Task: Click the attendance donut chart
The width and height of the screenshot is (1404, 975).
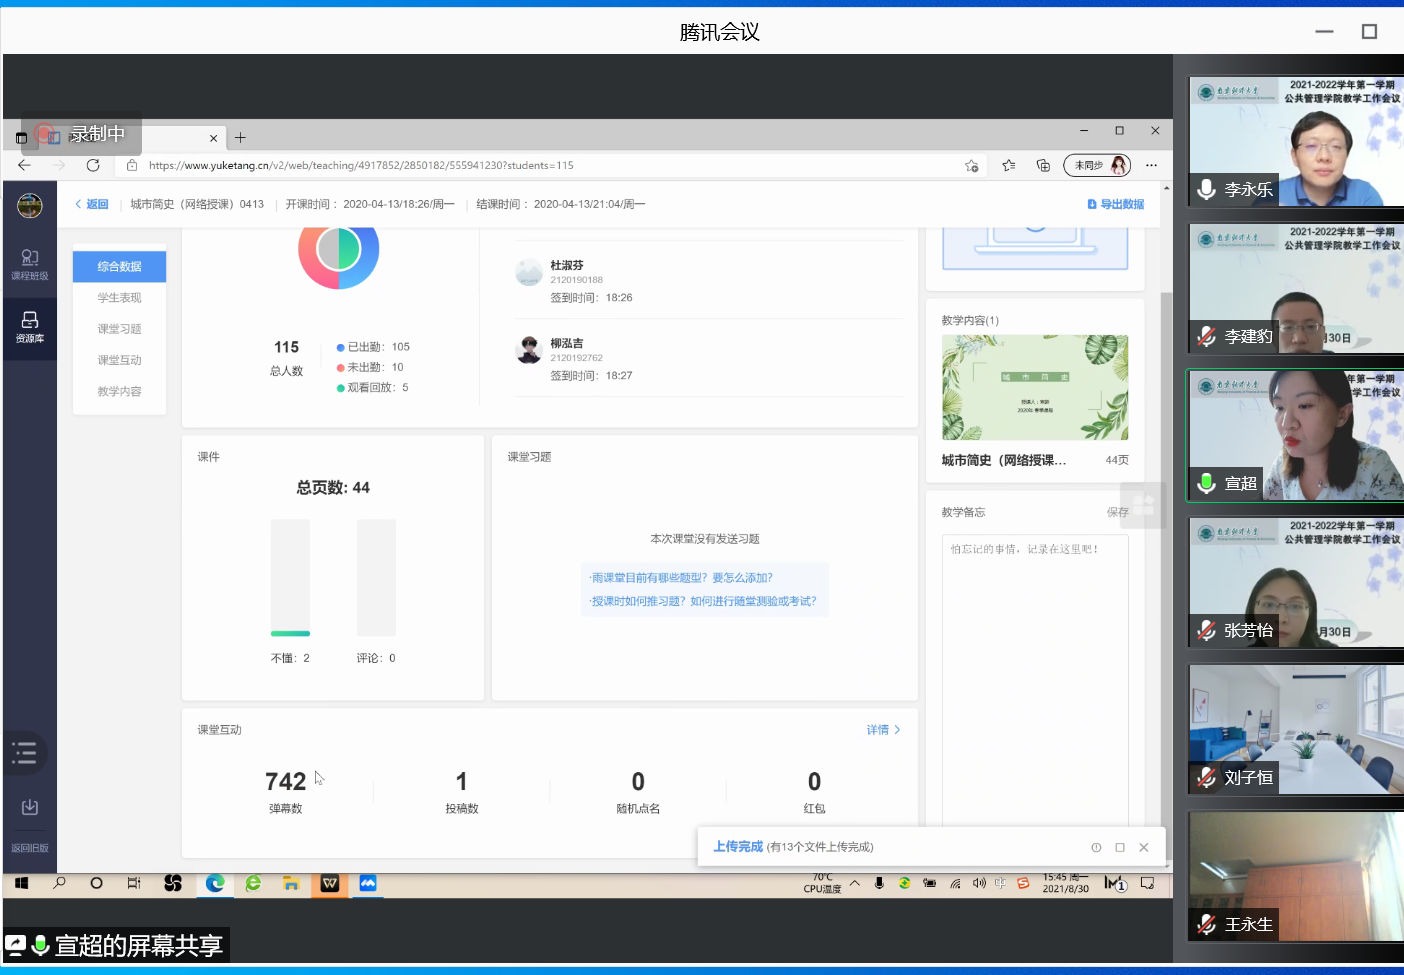Action: click(338, 250)
